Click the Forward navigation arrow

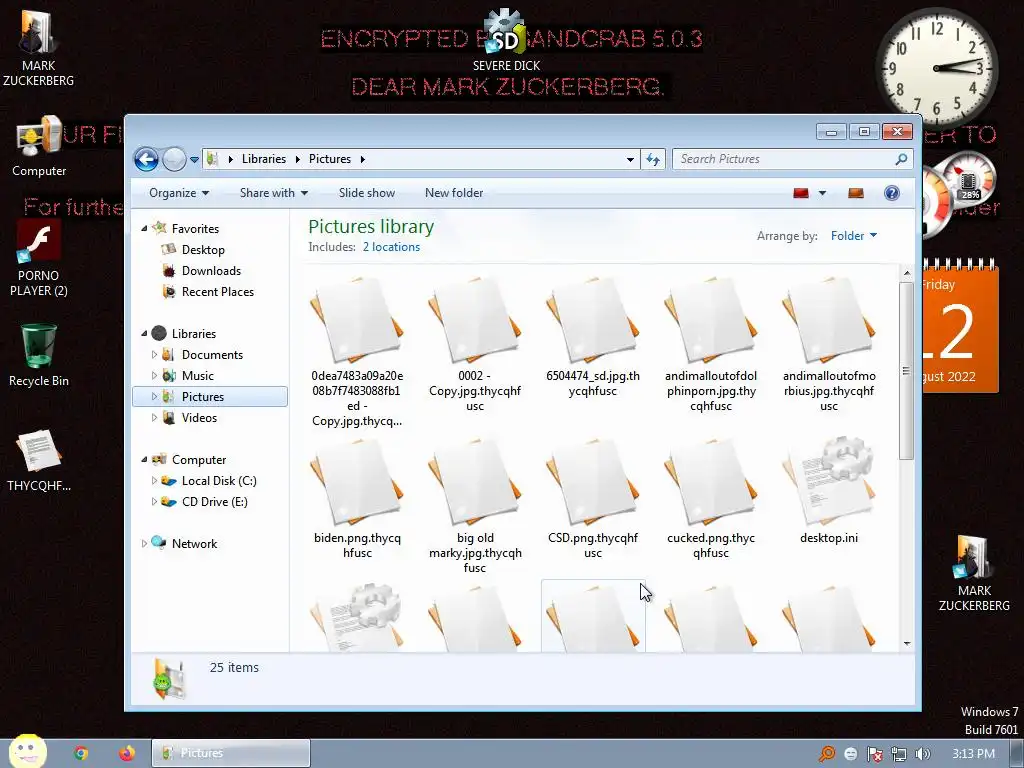coord(174,159)
